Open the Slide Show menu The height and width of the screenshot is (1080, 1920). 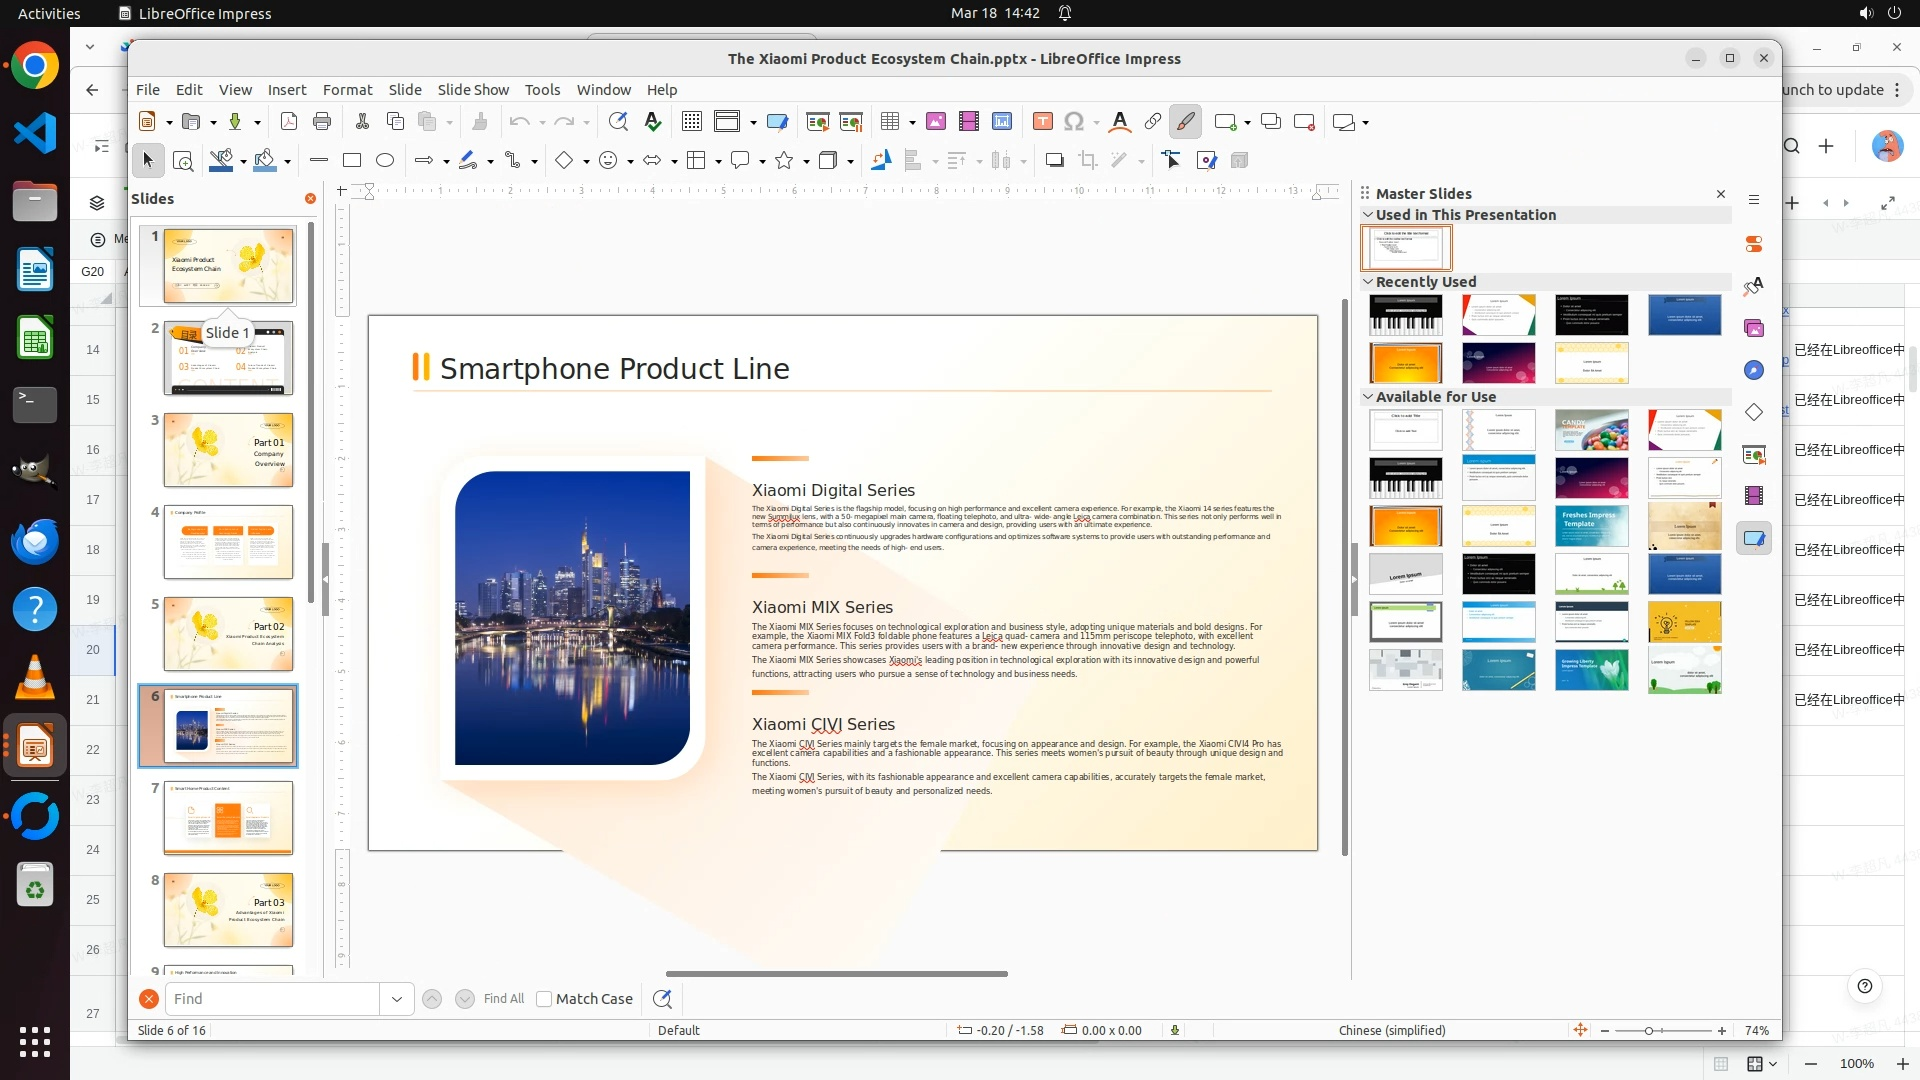473,90
